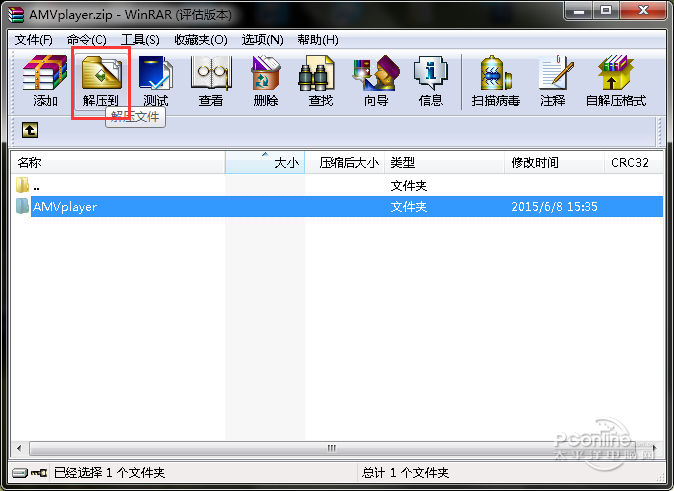The image size is (674, 491).
Task: Click the 2015/6/8 15:35 date cell
Action: click(x=554, y=207)
